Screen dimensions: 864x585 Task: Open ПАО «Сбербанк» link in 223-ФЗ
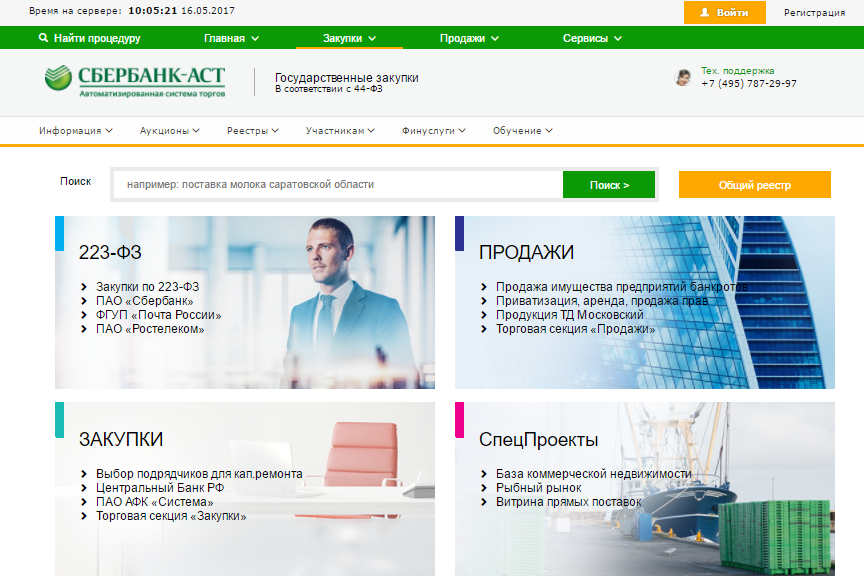point(144,301)
